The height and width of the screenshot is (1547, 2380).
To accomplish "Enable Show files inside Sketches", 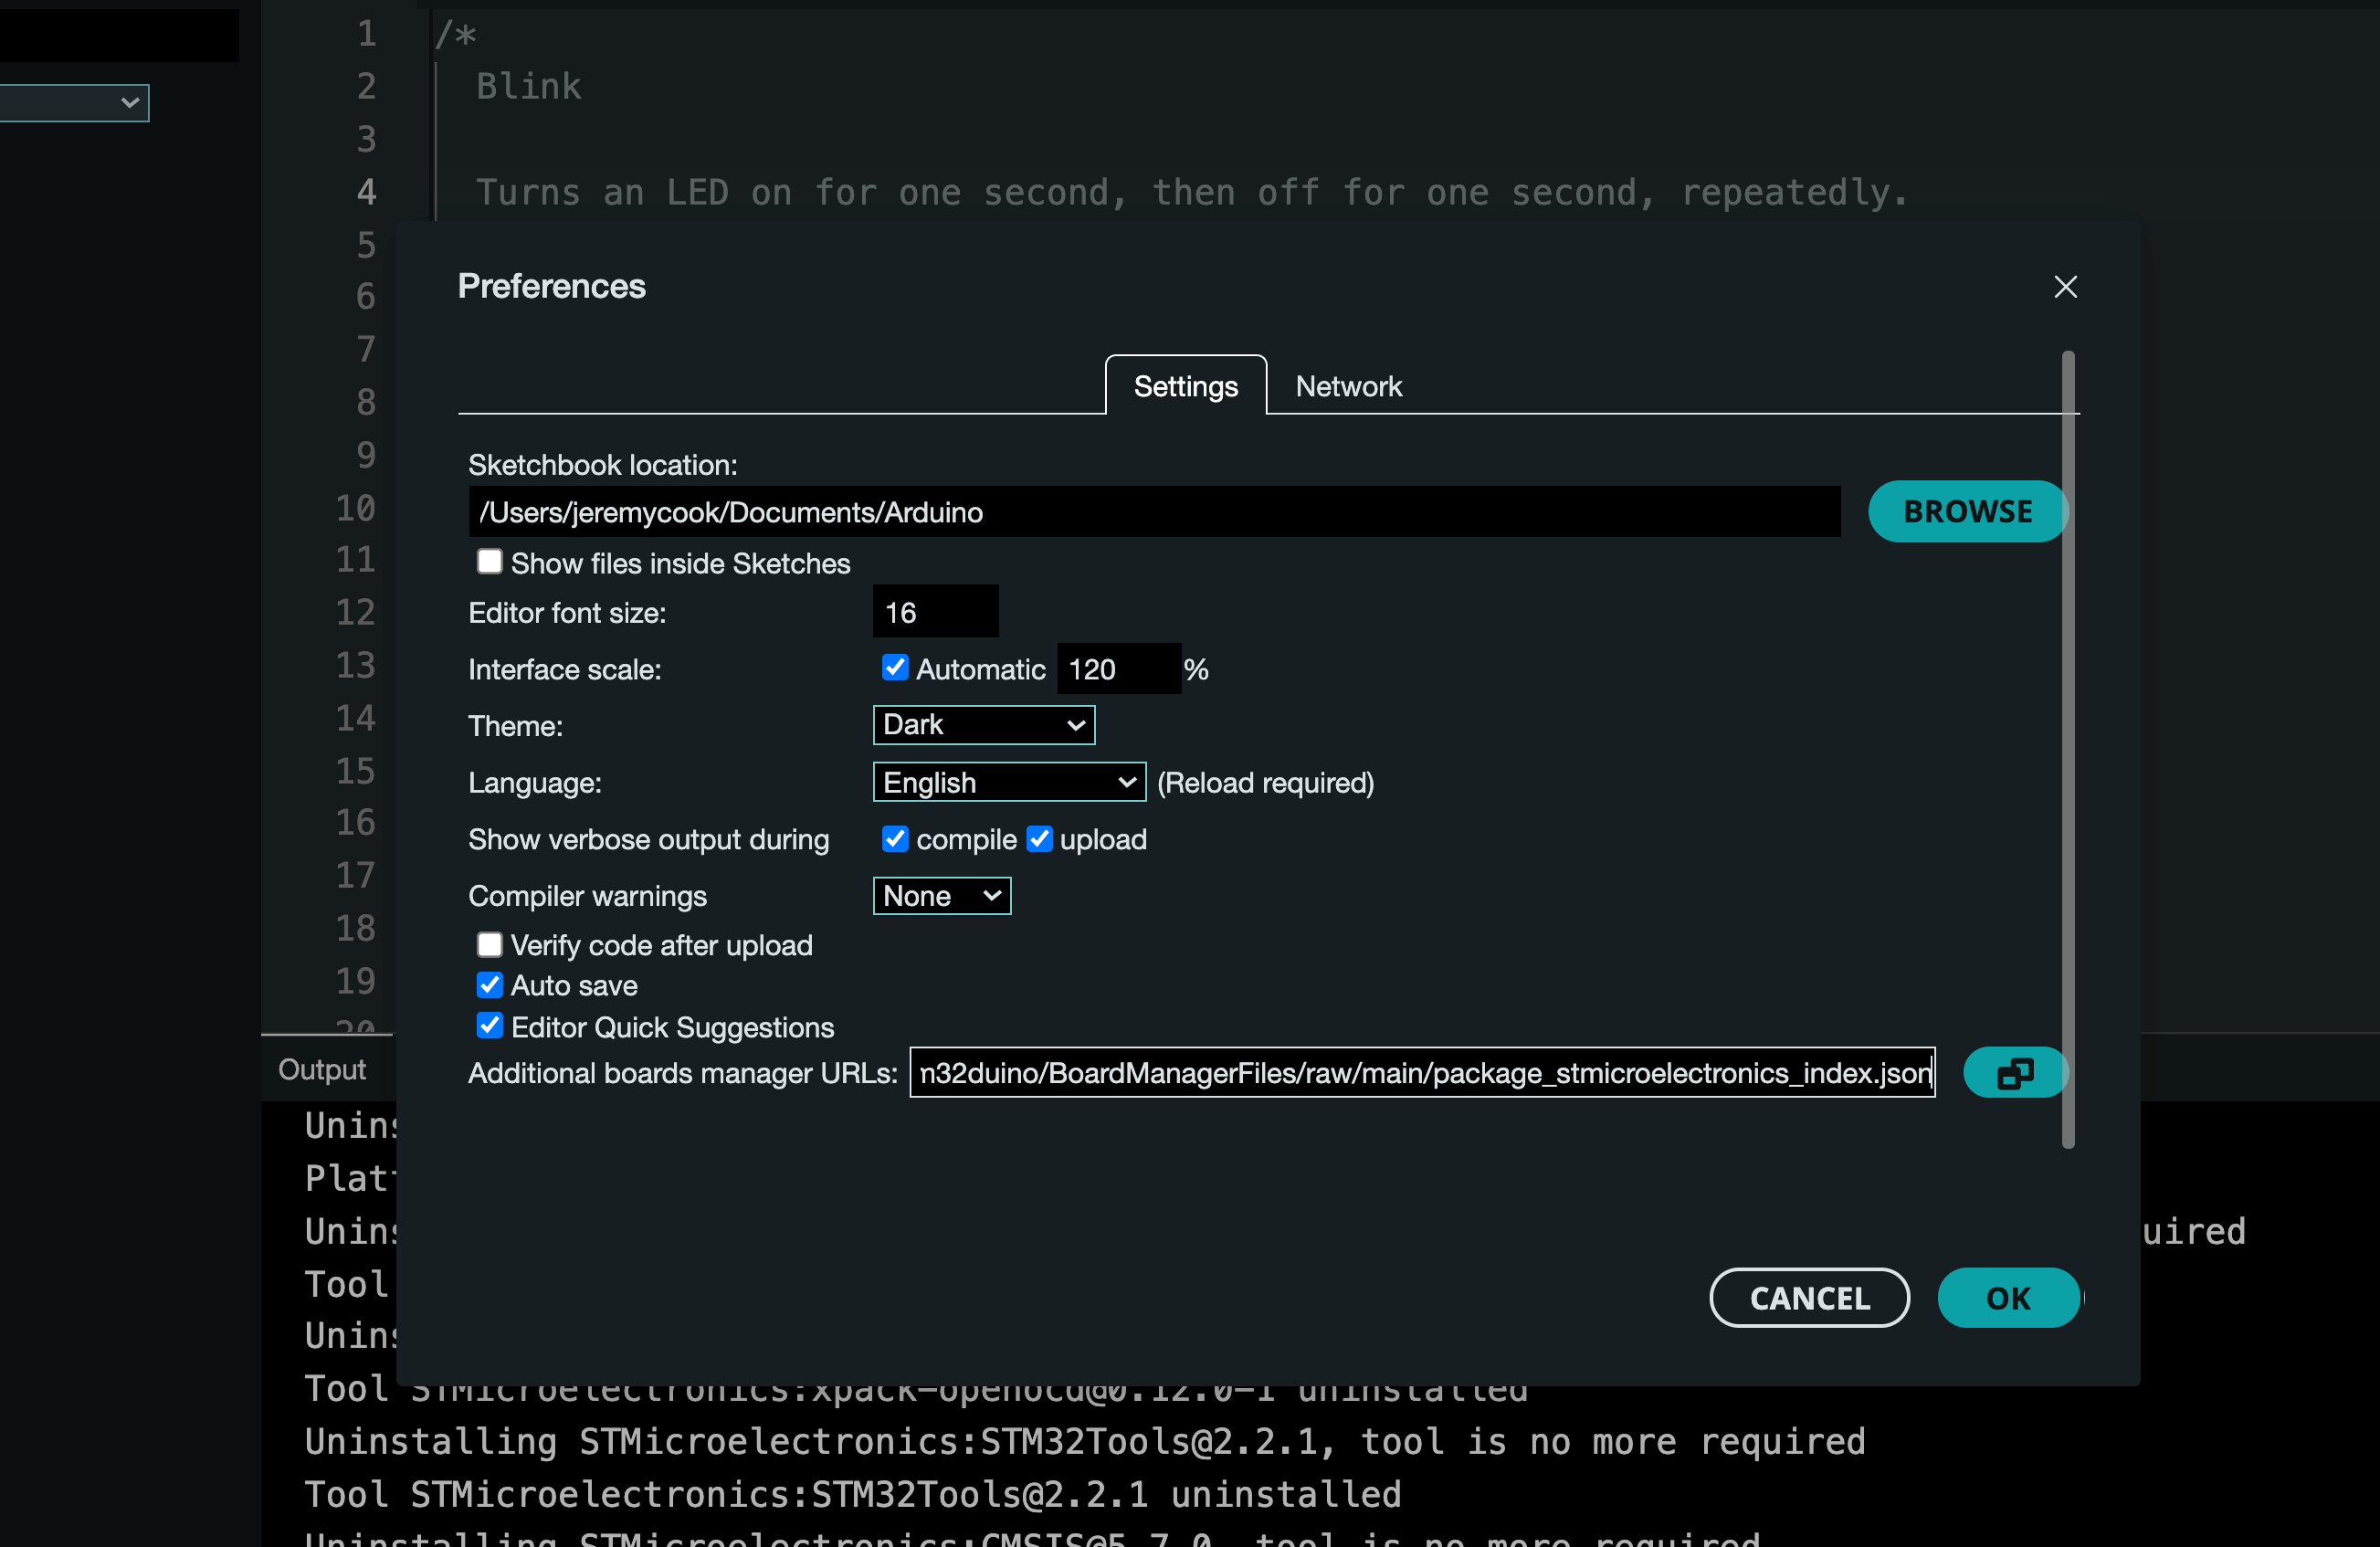I will 489,562.
